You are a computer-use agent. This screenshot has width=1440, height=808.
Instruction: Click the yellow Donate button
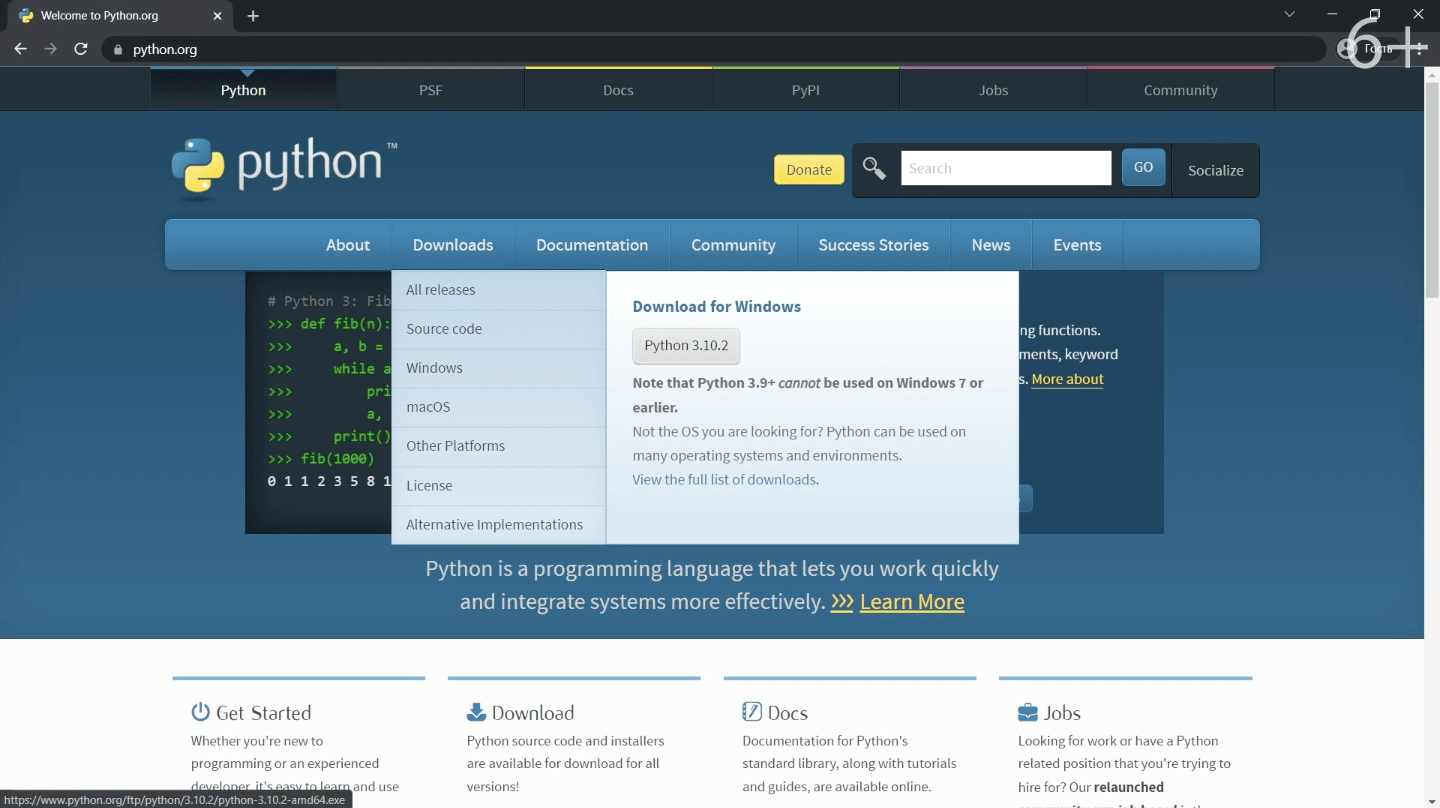point(809,169)
